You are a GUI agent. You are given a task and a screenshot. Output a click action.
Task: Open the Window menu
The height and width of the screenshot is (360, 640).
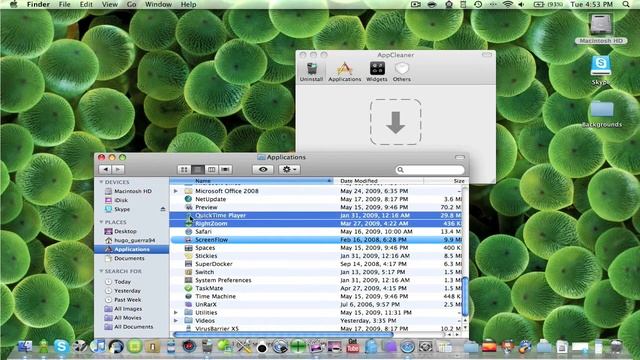pos(158,4)
